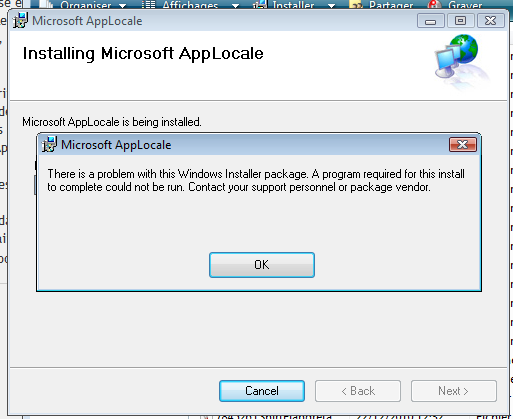The height and width of the screenshot is (419, 513).
Task: Maximize the Microsoft AppLocale setup window
Action: [461, 21]
